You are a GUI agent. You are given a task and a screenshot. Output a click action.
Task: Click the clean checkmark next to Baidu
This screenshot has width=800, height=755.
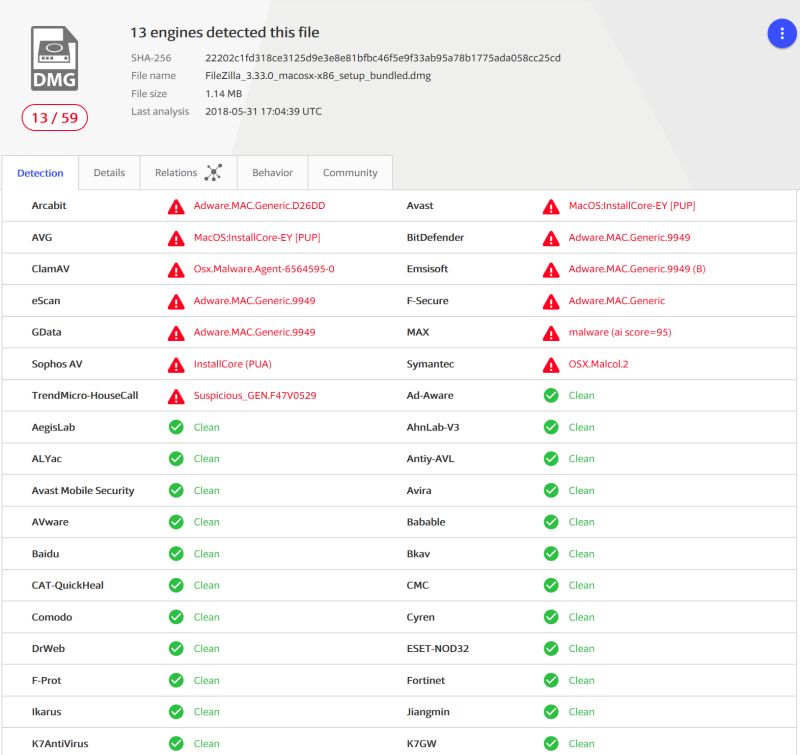pos(176,553)
